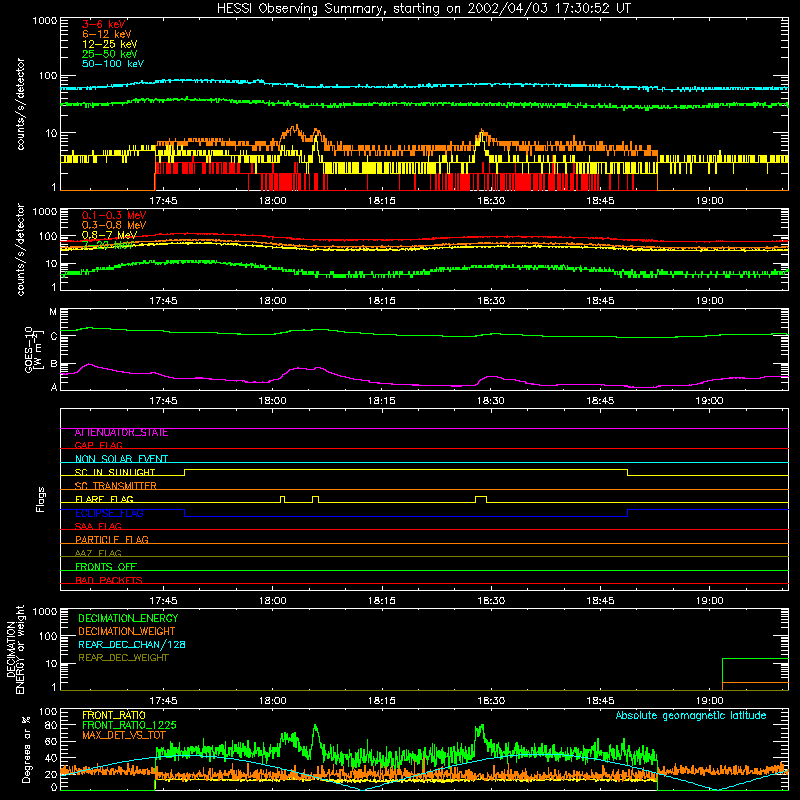Click the A class tick on GOES axis
The width and height of the screenshot is (800, 800).
click(54, 387)
